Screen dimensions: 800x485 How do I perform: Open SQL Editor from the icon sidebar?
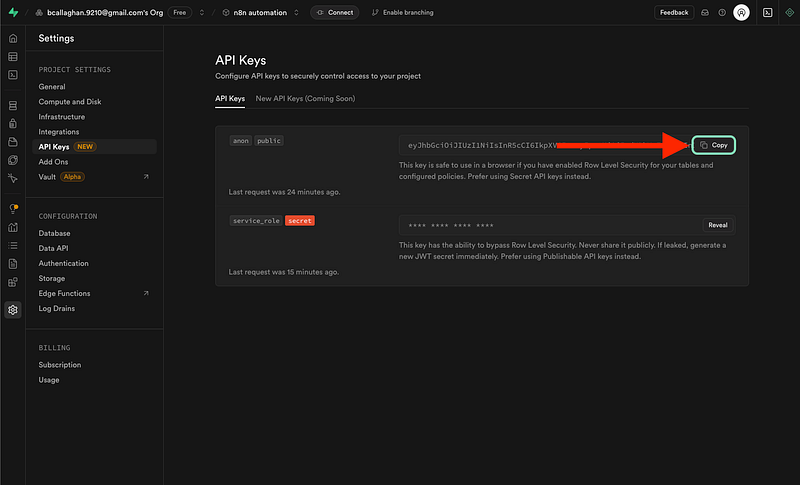coord(12,74)
